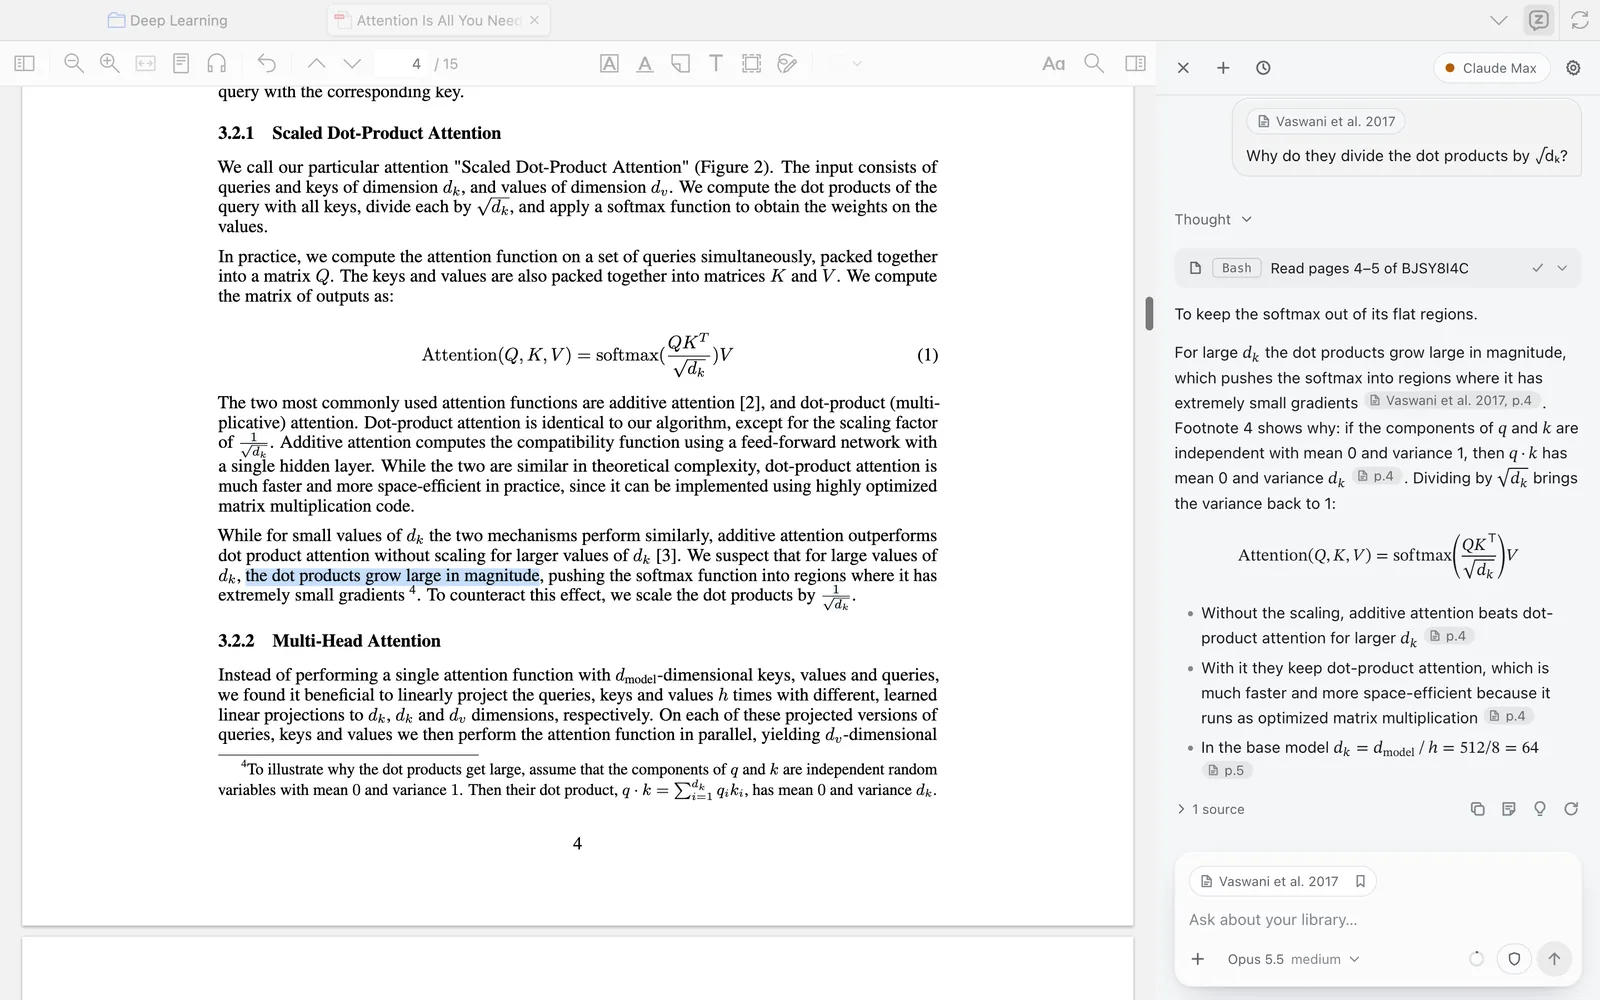Screen dimensions: 1600x1000
Task: Open the Aa appearance settings
Action: [1053, 64]
